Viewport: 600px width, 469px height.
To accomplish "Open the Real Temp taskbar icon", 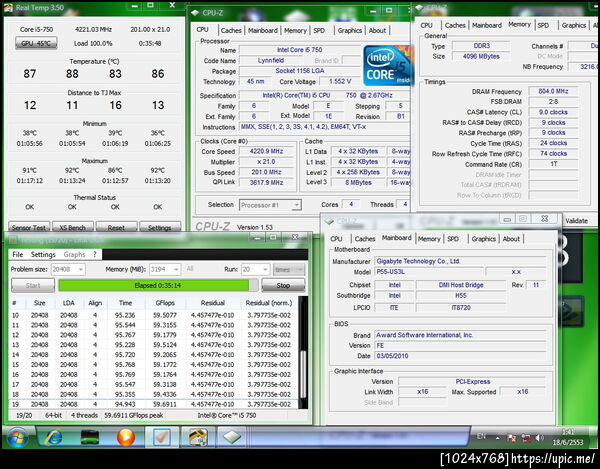I will (197, 437).
